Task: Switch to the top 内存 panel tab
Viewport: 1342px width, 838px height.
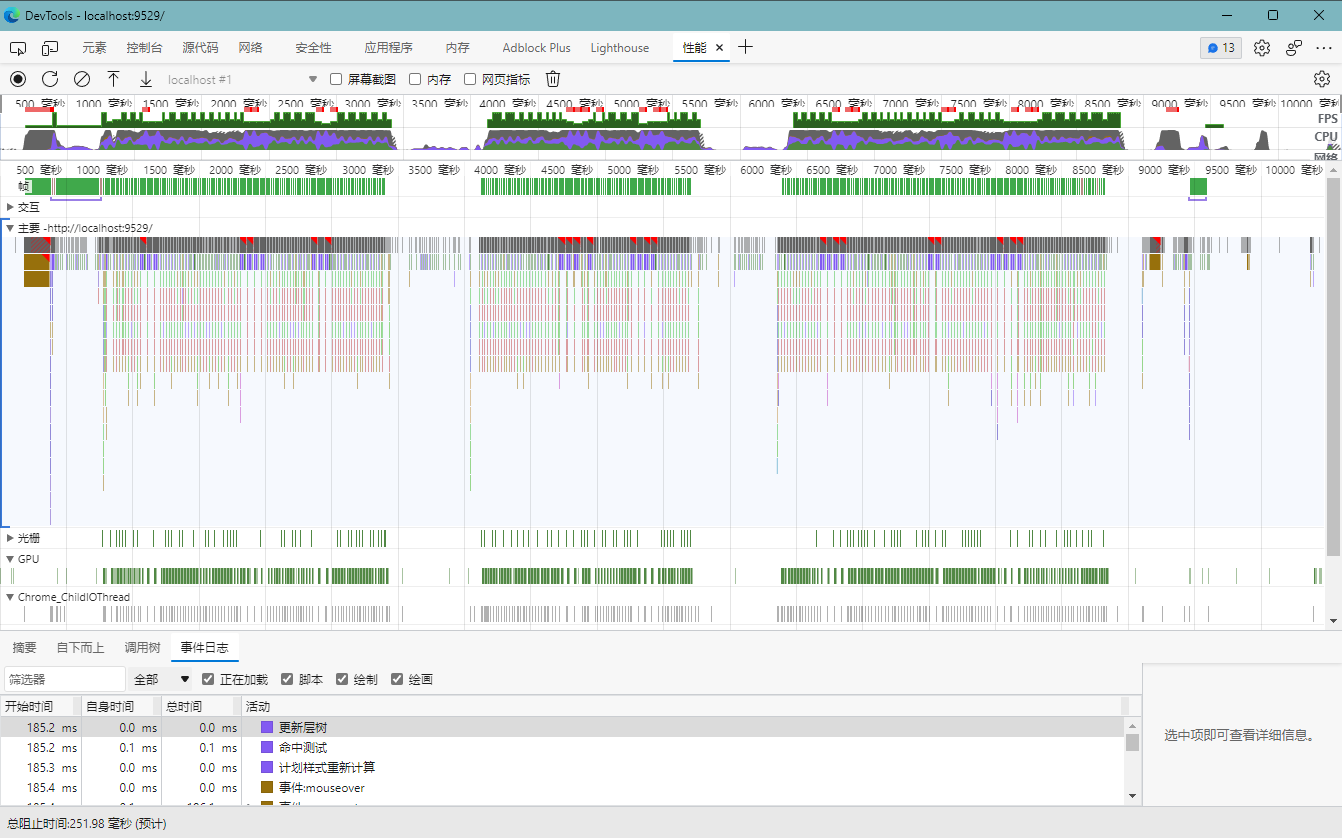Action: coord(457,48)
